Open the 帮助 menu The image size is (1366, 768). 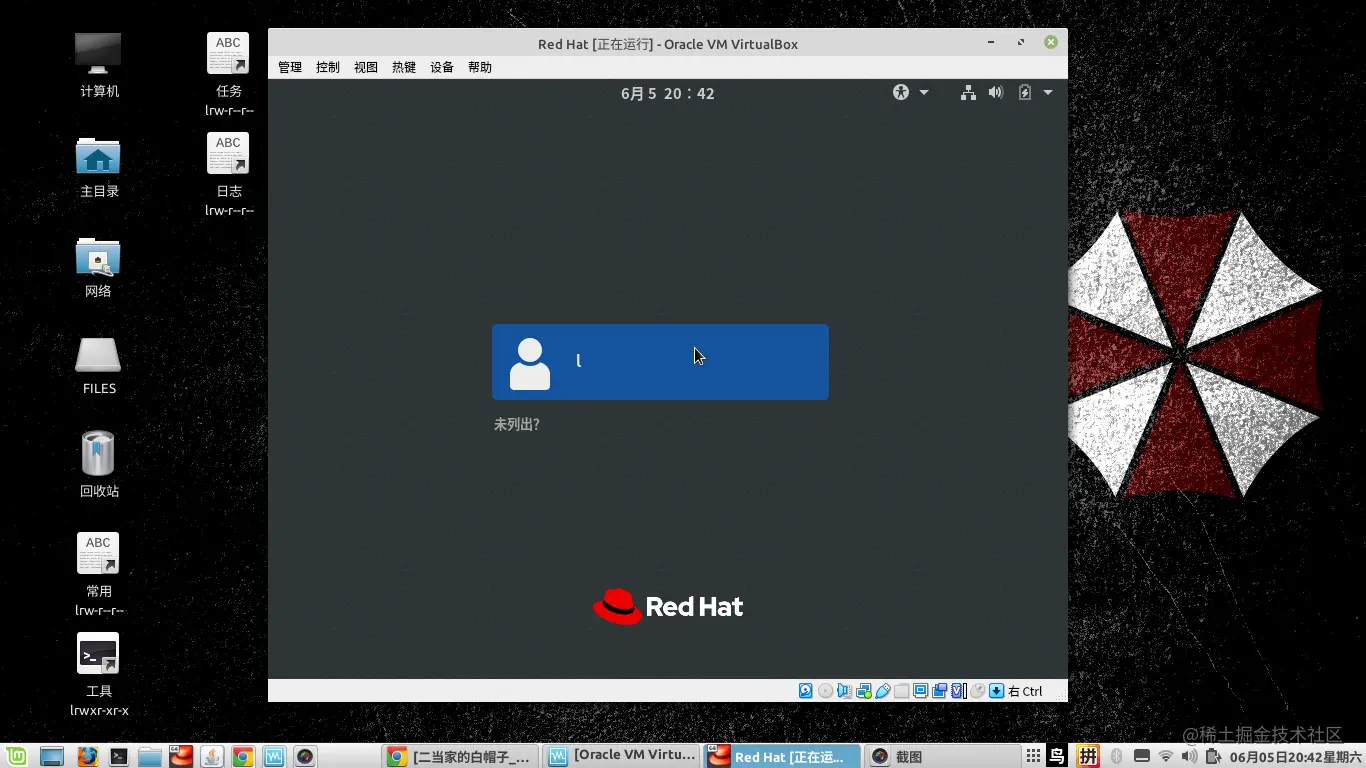pyautogui.click(x=480, y=67)
